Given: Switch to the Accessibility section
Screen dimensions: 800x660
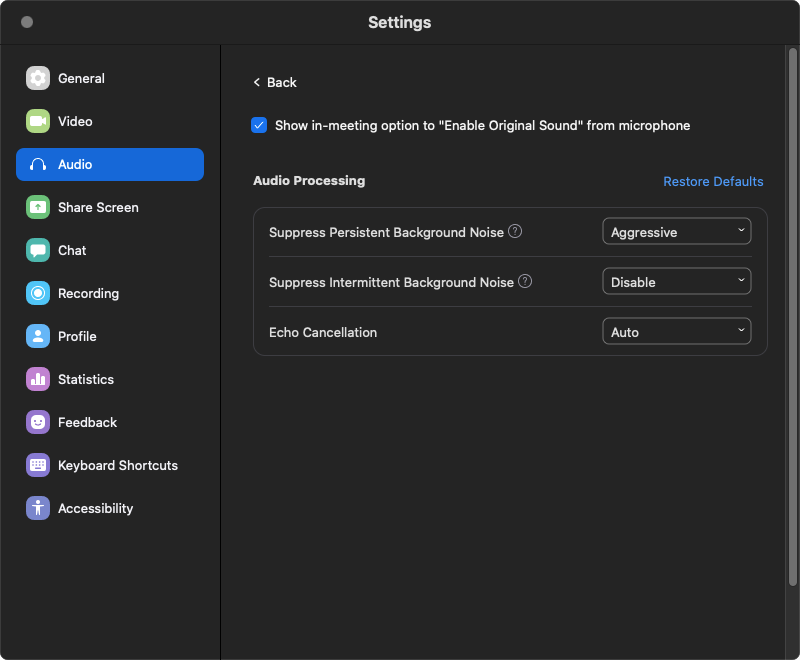Looking at the screenshot, I should 95,509.
